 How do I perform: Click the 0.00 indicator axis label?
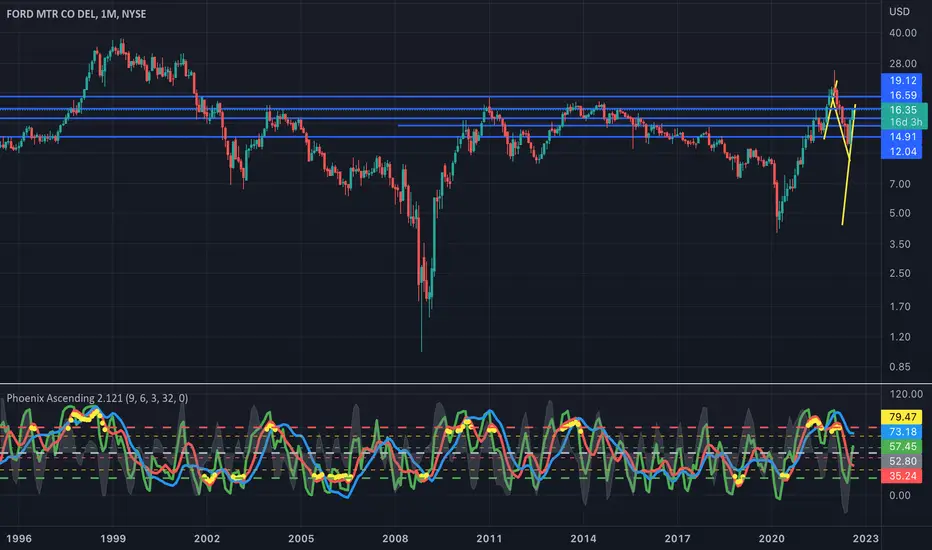pyautogui.click(x=900, y=495)
